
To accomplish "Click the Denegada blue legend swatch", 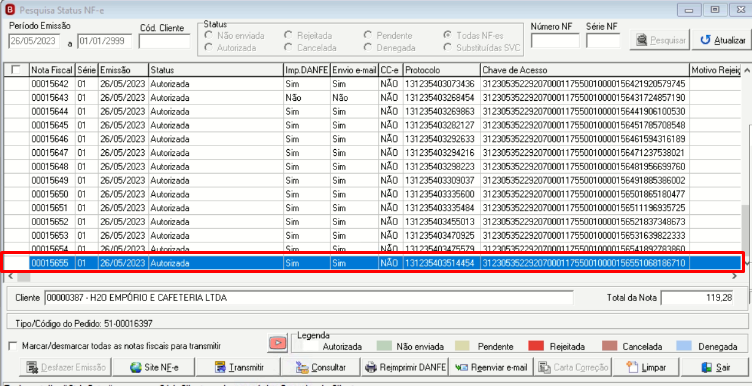I will click(684, 346).
